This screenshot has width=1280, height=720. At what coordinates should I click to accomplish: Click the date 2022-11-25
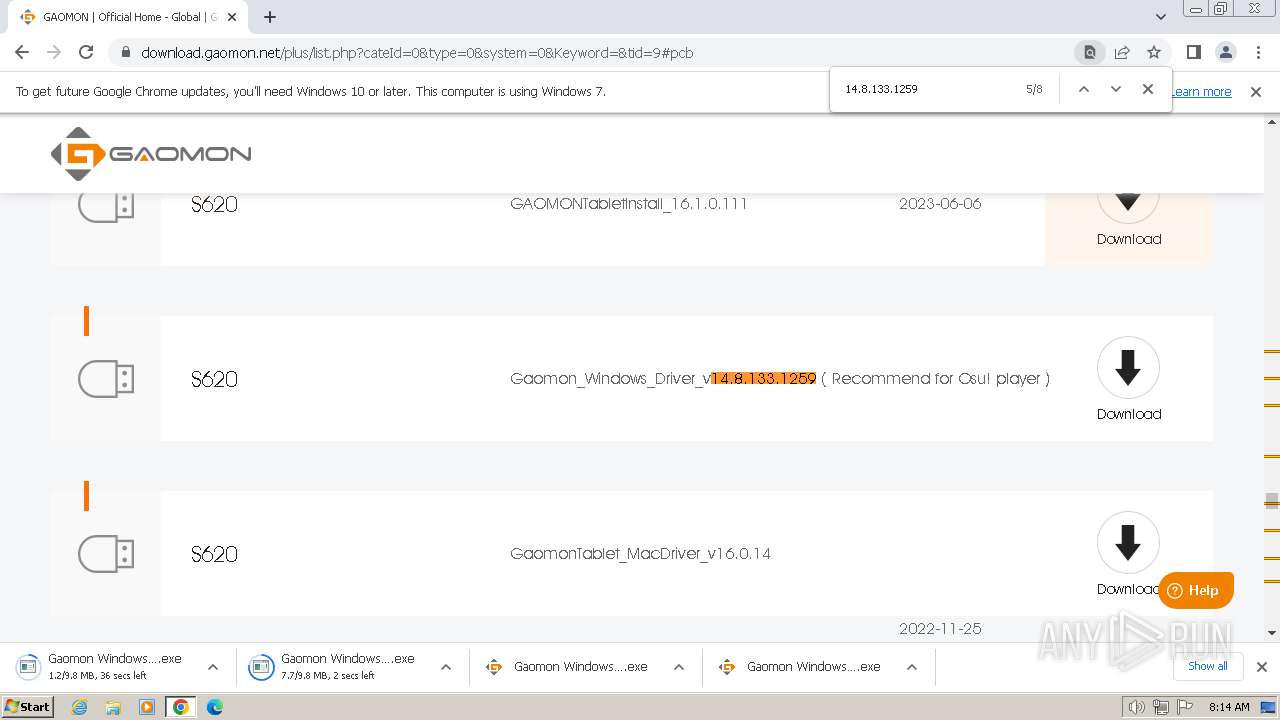[940, 629]
